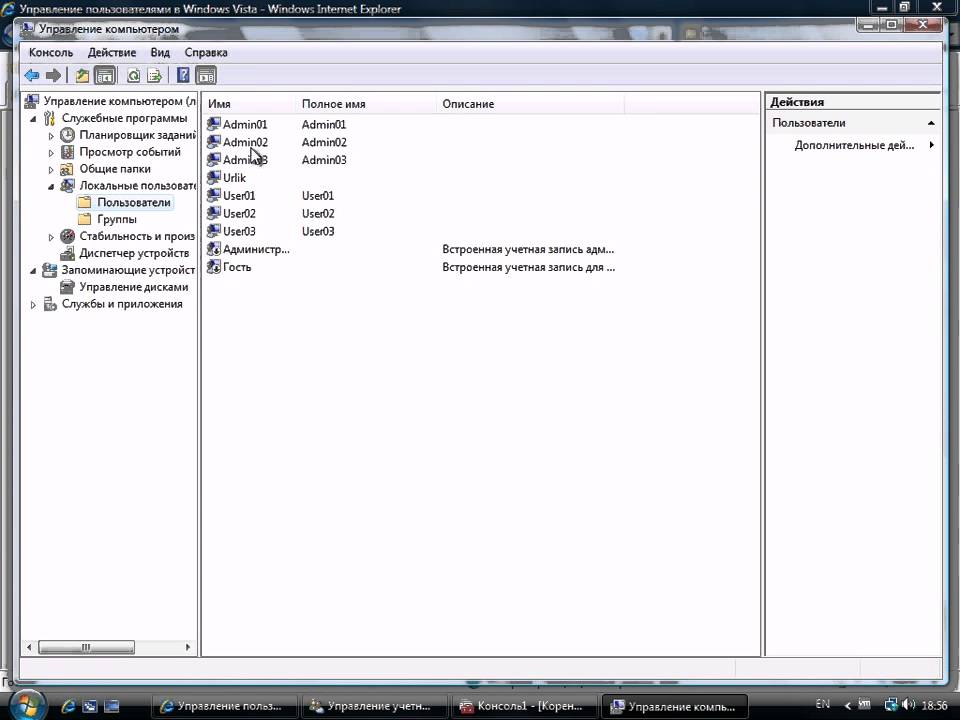Image resolution: width=960 pixels, height=720 pixels.
Task: Sort by the Полное имя column header
Action: click(x=366, y=104)
